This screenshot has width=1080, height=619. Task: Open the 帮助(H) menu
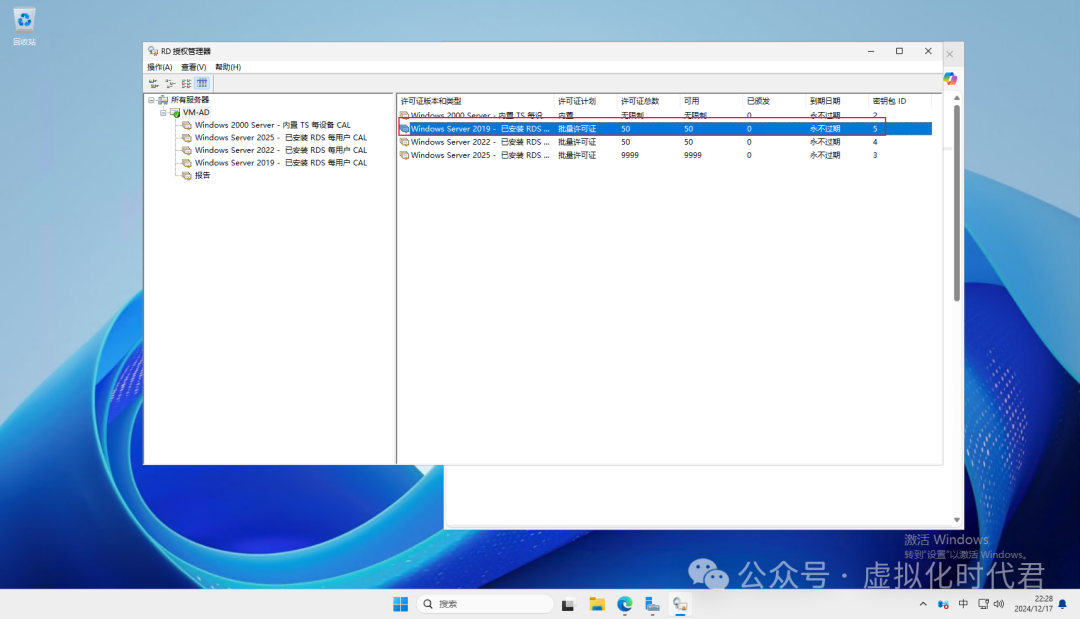[x=228, y=67]
